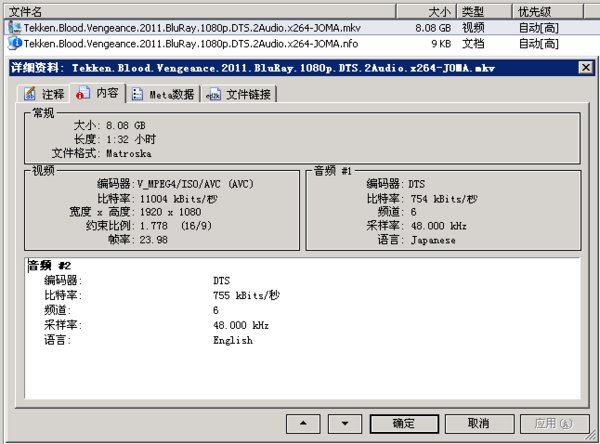This screenshot has width=600, height=444.
Task: Close the 详细资料 dialog
Action: [x=585, y=68]
